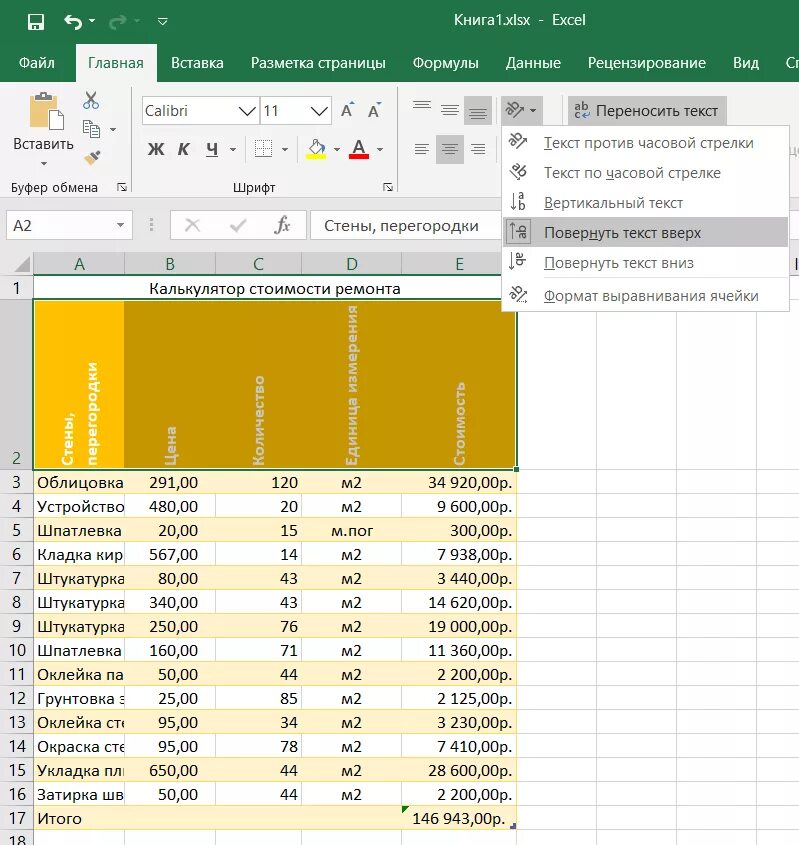
Task: Click the Вставить paste button
Action: coord(43,129)
